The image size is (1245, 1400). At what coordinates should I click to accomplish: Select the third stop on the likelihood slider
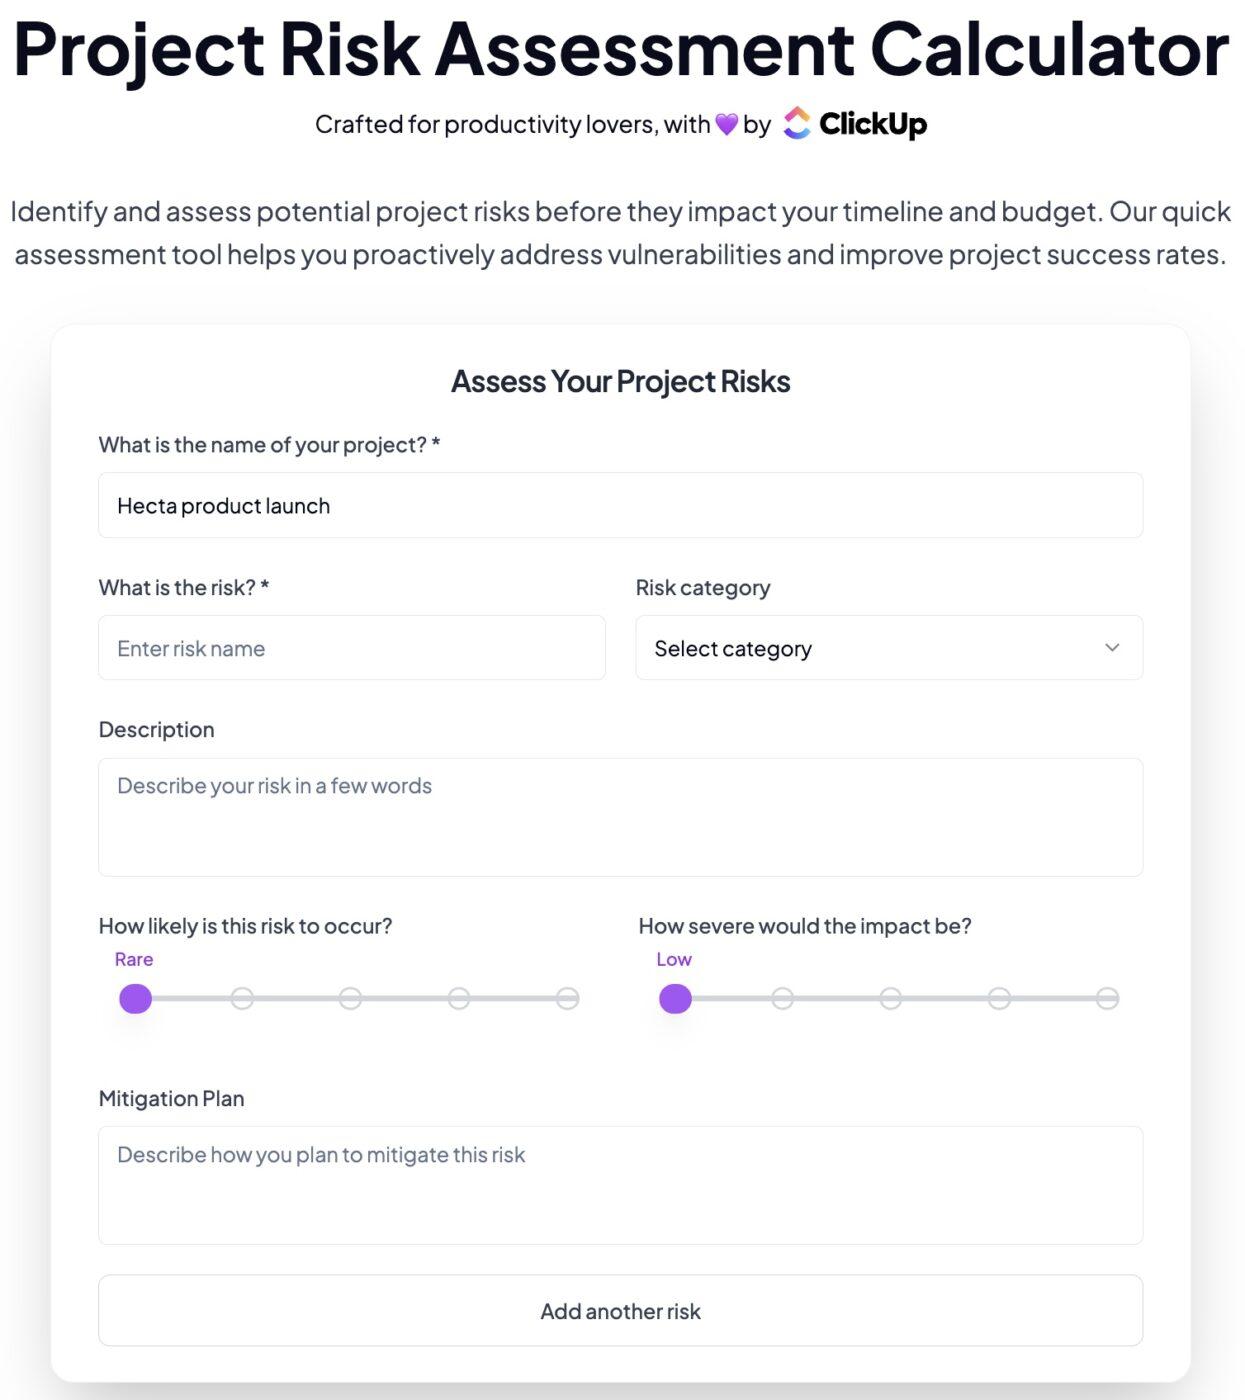coord(351,997)
